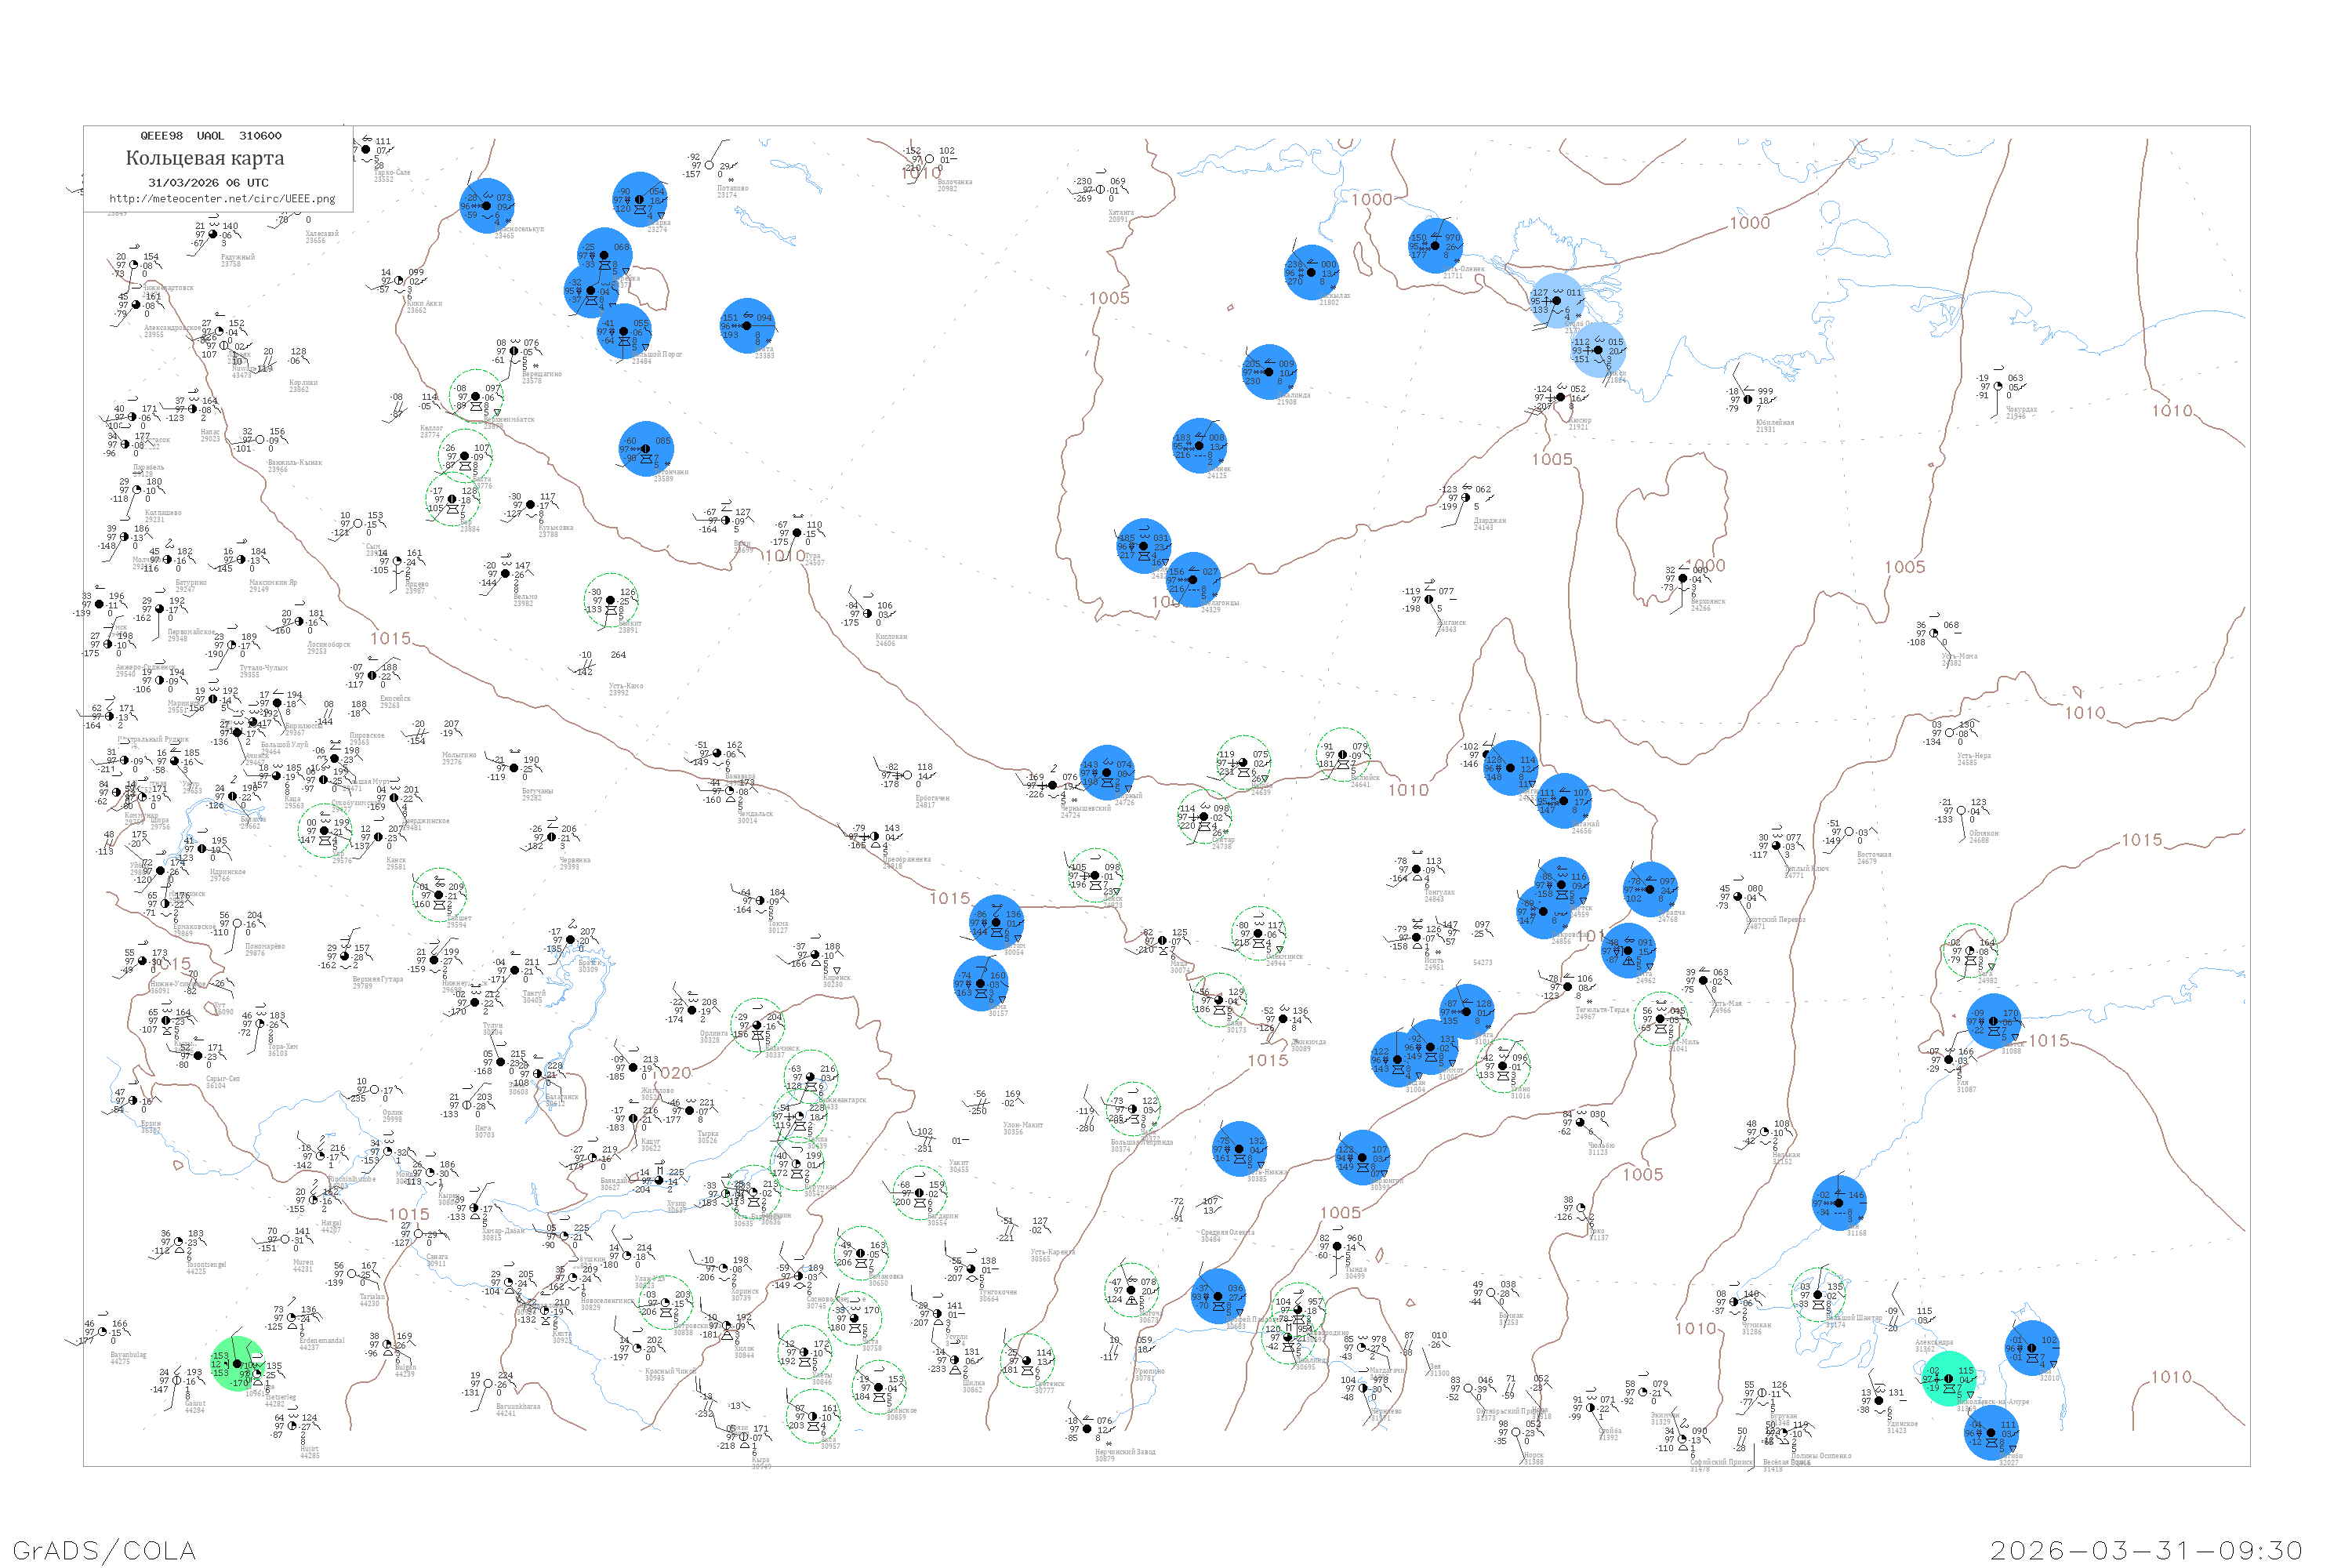Click the blue circle at Оленек 24125

click(x=1200, y=446)
